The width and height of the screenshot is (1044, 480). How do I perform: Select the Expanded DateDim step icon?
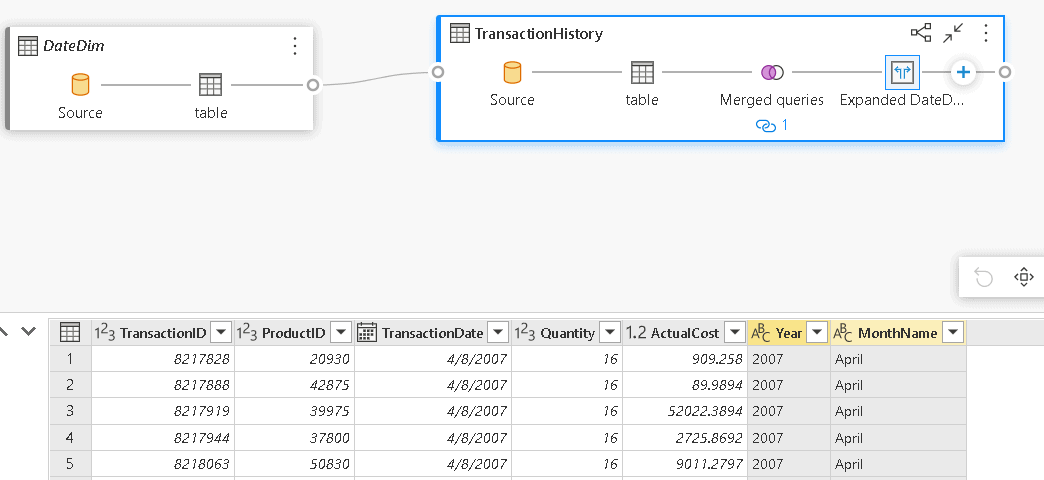(x=902, y=72)
